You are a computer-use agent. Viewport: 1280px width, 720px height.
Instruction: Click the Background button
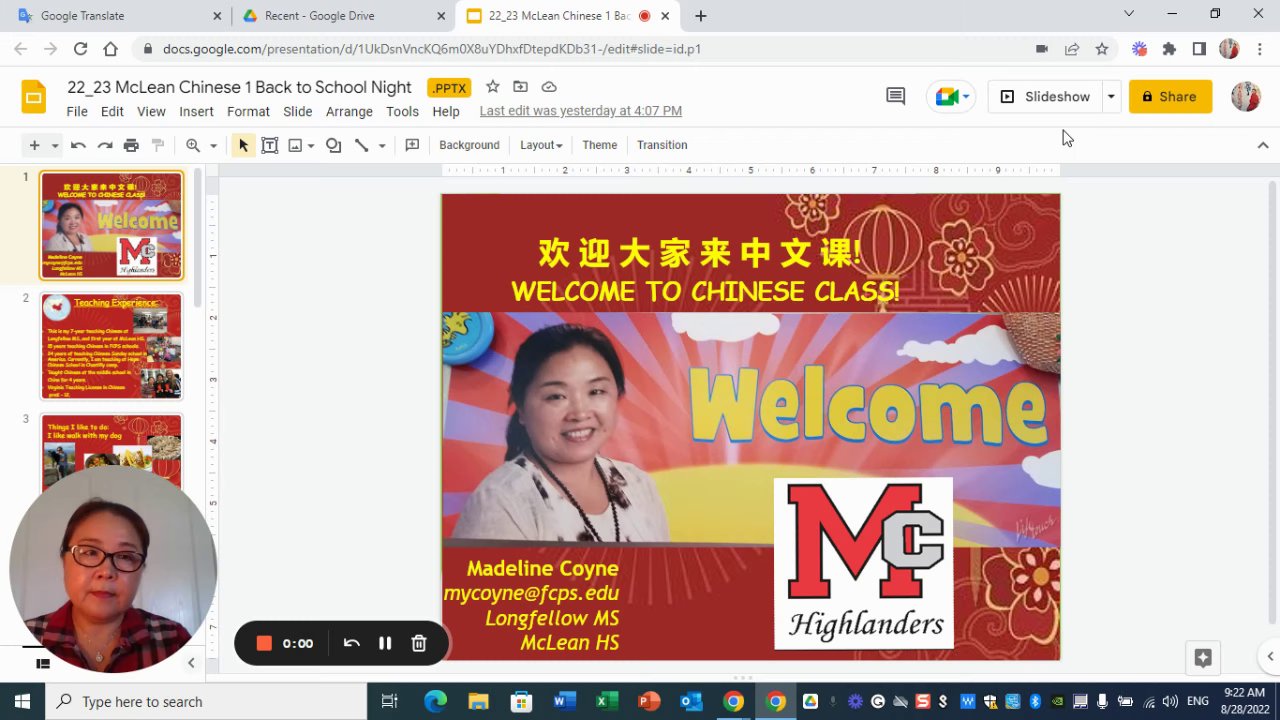click(469, 145)
